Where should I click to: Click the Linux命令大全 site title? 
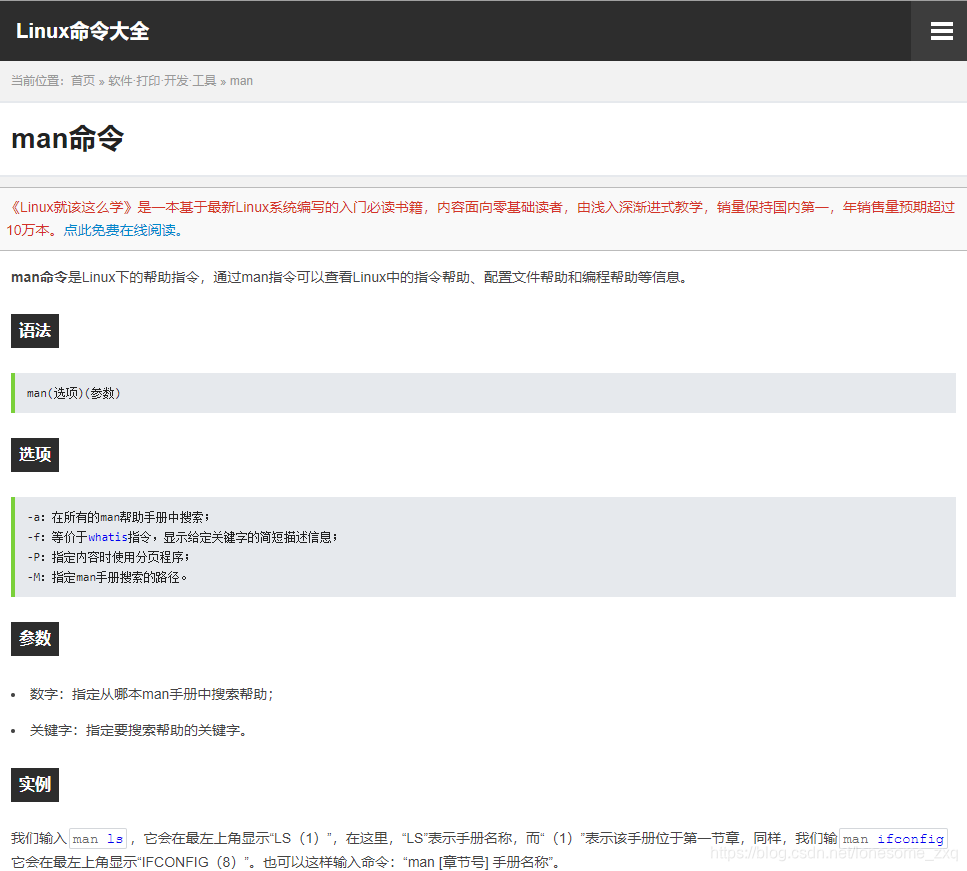(x=83, y=31)
